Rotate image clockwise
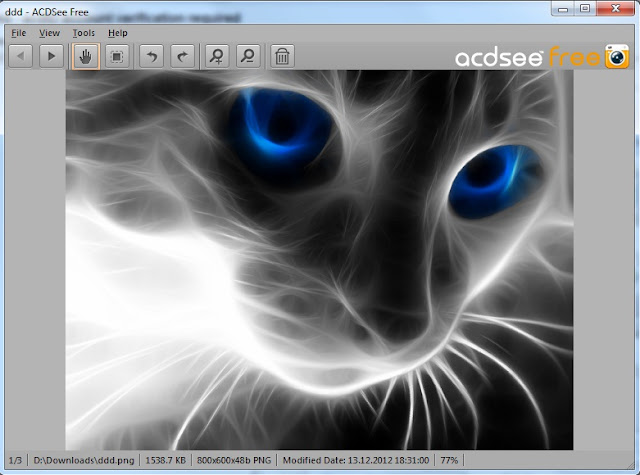 (x=182, y=56)
